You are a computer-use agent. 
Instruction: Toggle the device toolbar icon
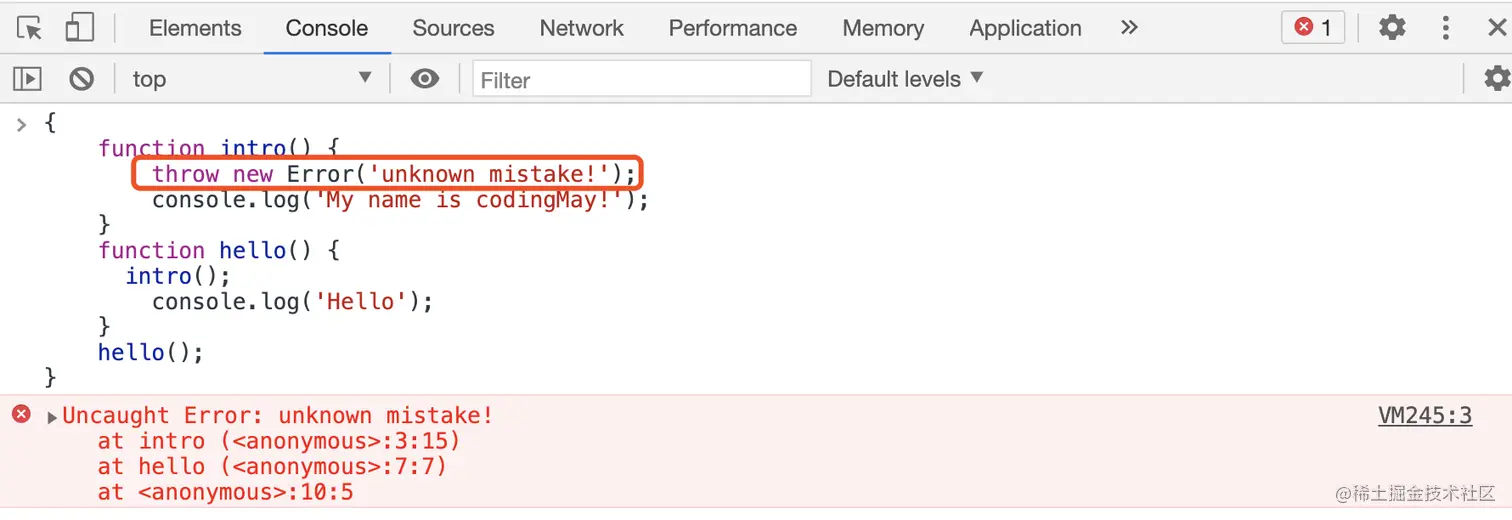tap(79, 28)
